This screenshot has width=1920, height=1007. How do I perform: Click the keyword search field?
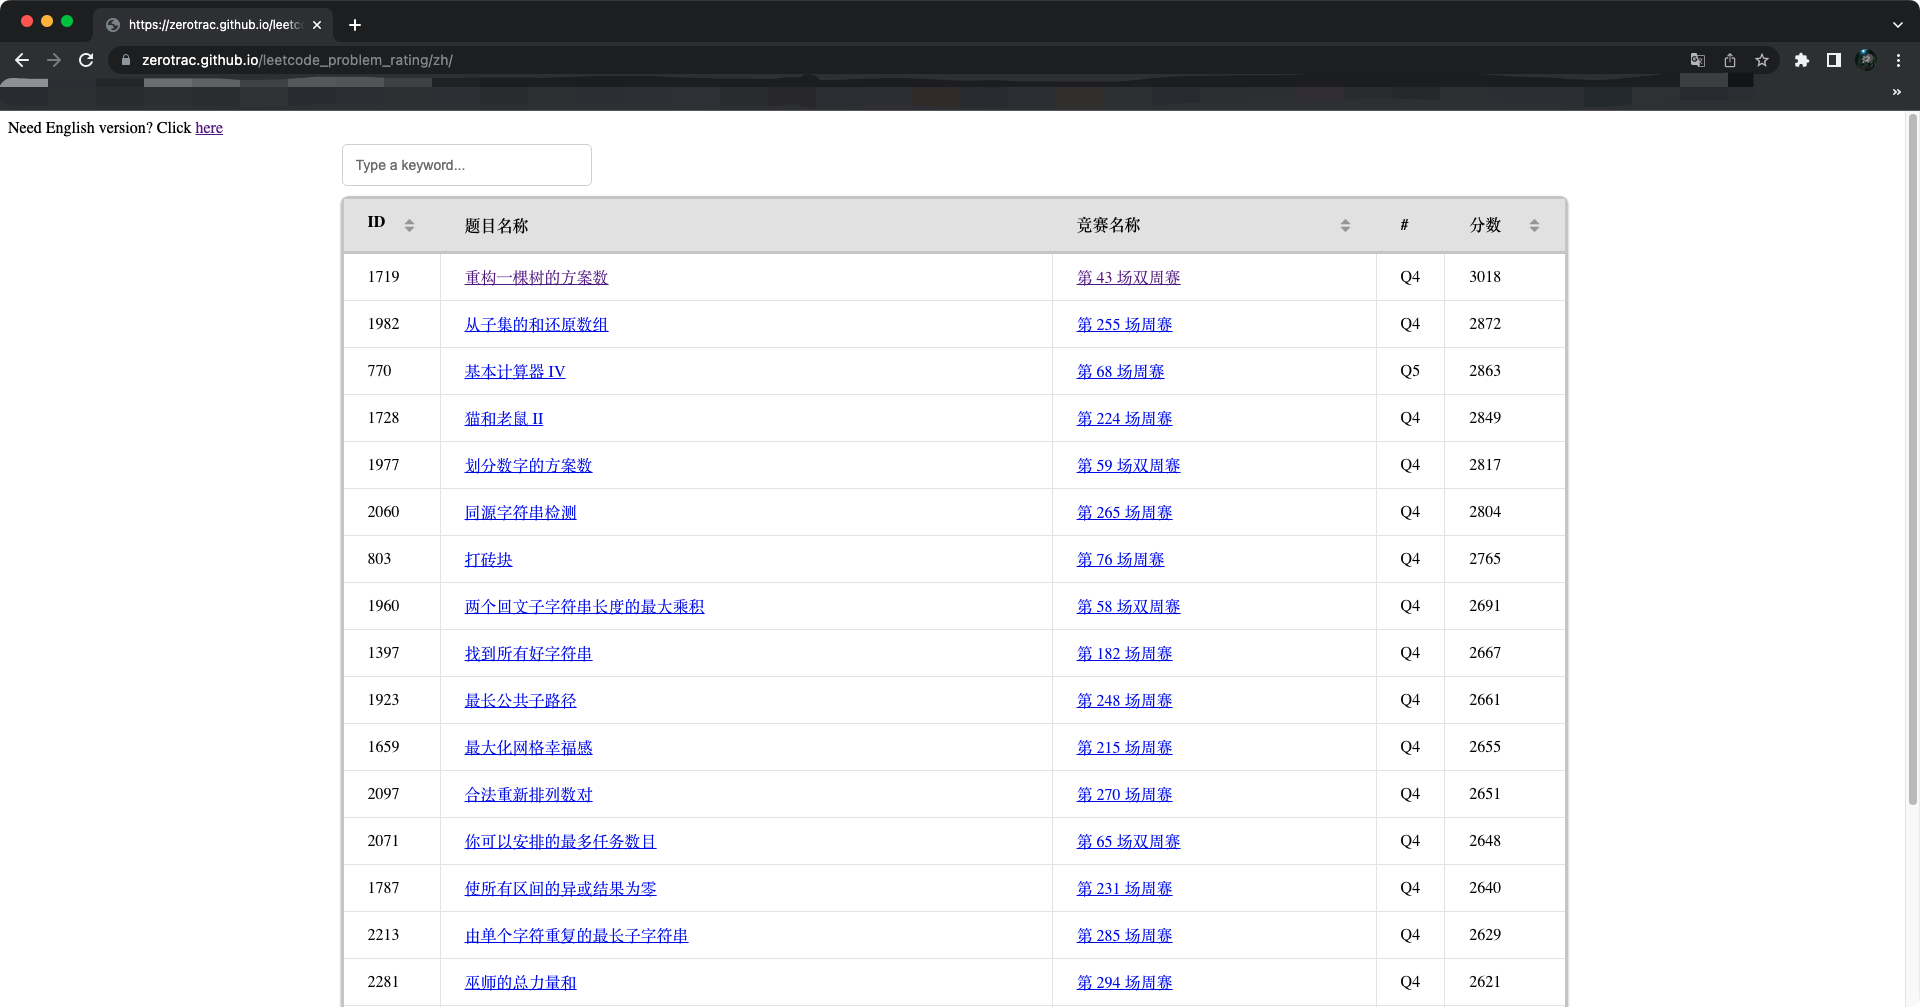click(466, 165)
